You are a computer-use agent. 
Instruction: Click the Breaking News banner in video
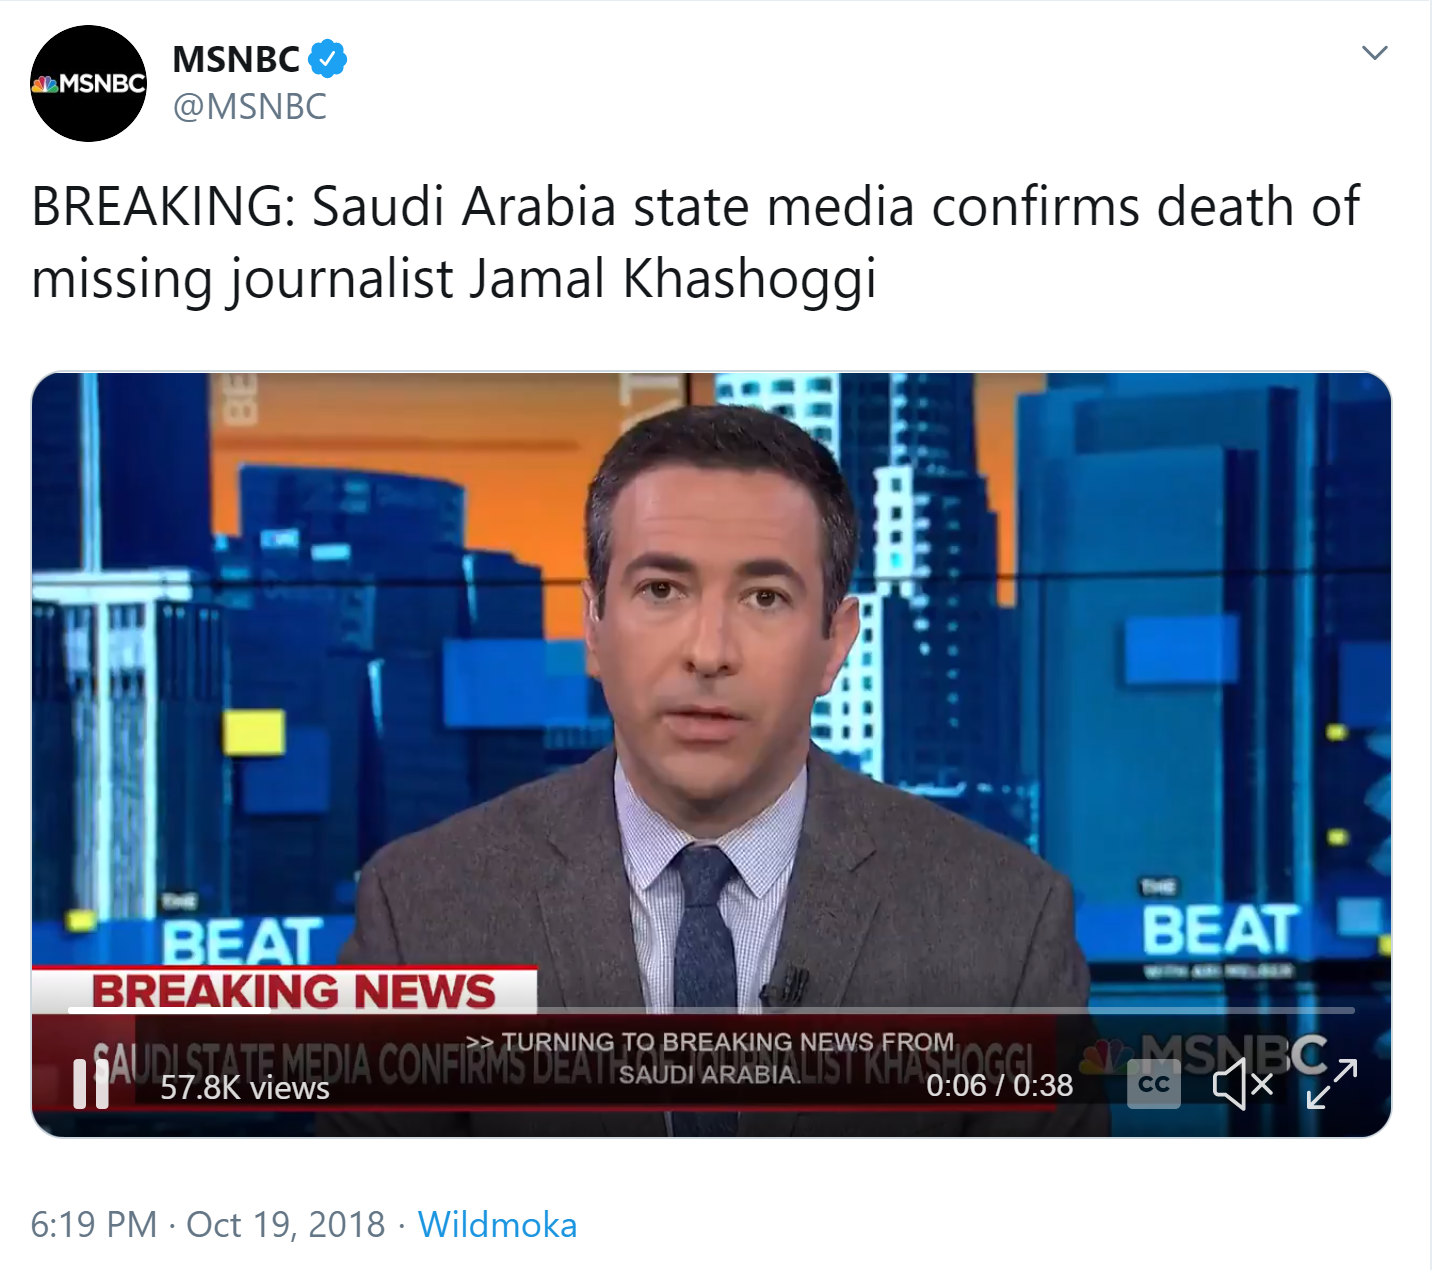[x=292, y=991]
